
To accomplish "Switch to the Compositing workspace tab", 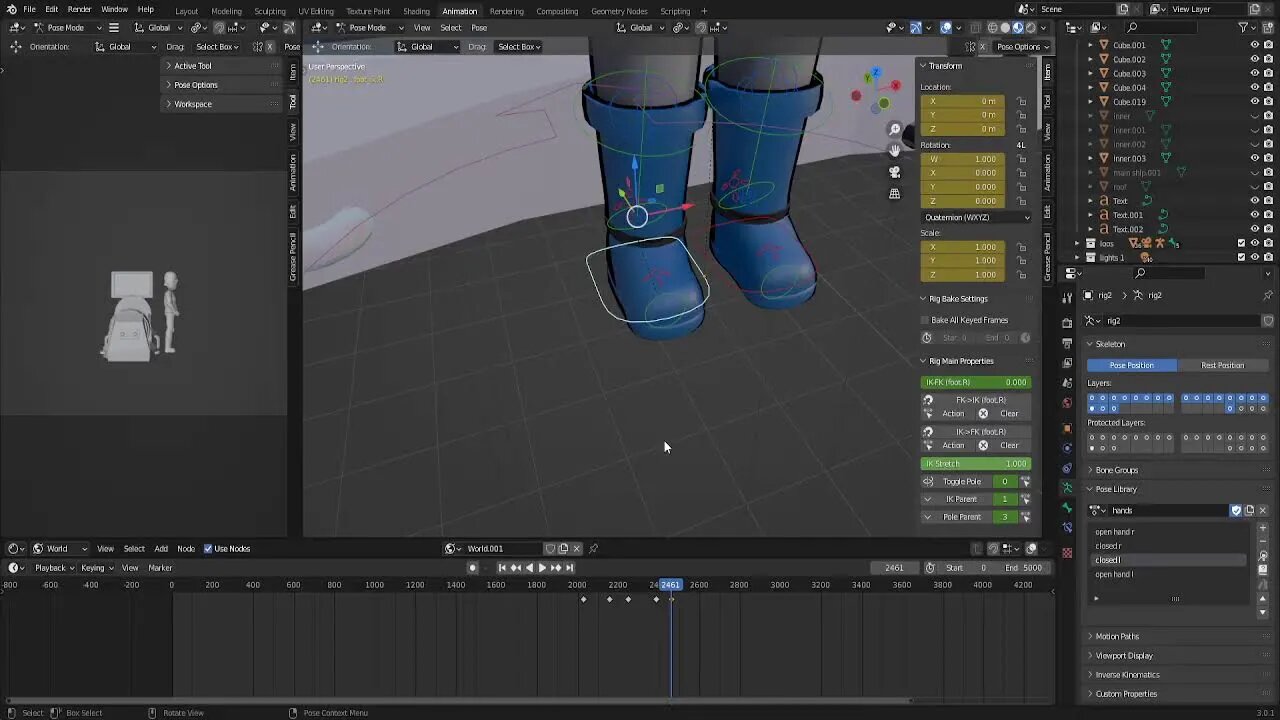I will point(557,11).
